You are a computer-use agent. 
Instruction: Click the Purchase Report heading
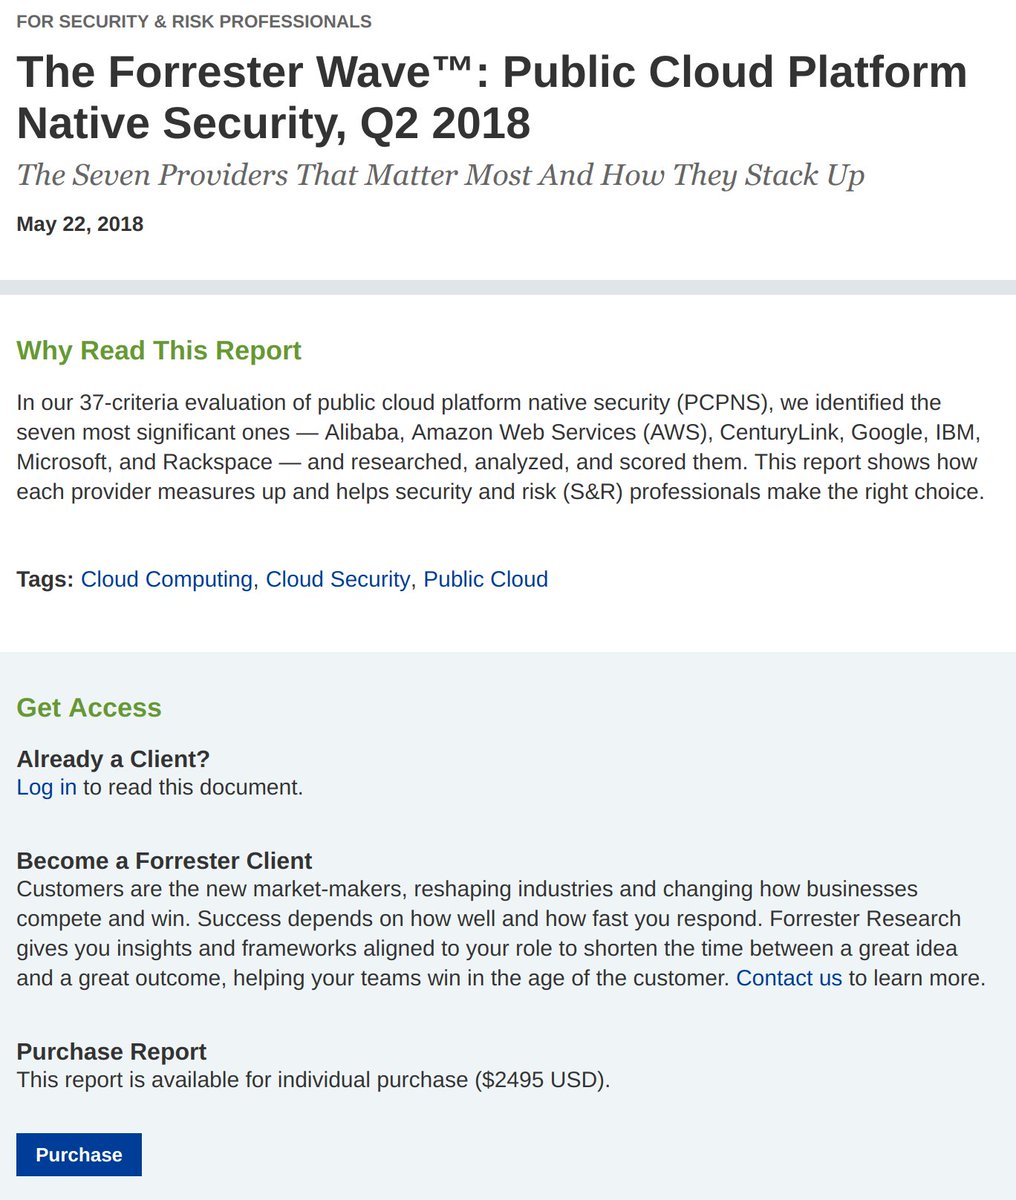tap(110, 1052)
